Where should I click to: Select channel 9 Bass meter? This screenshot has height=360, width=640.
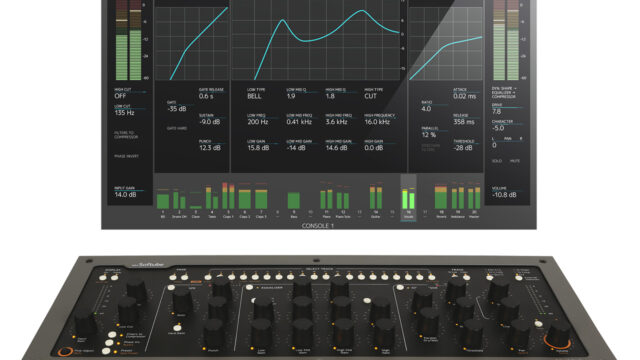click(293, 201)
